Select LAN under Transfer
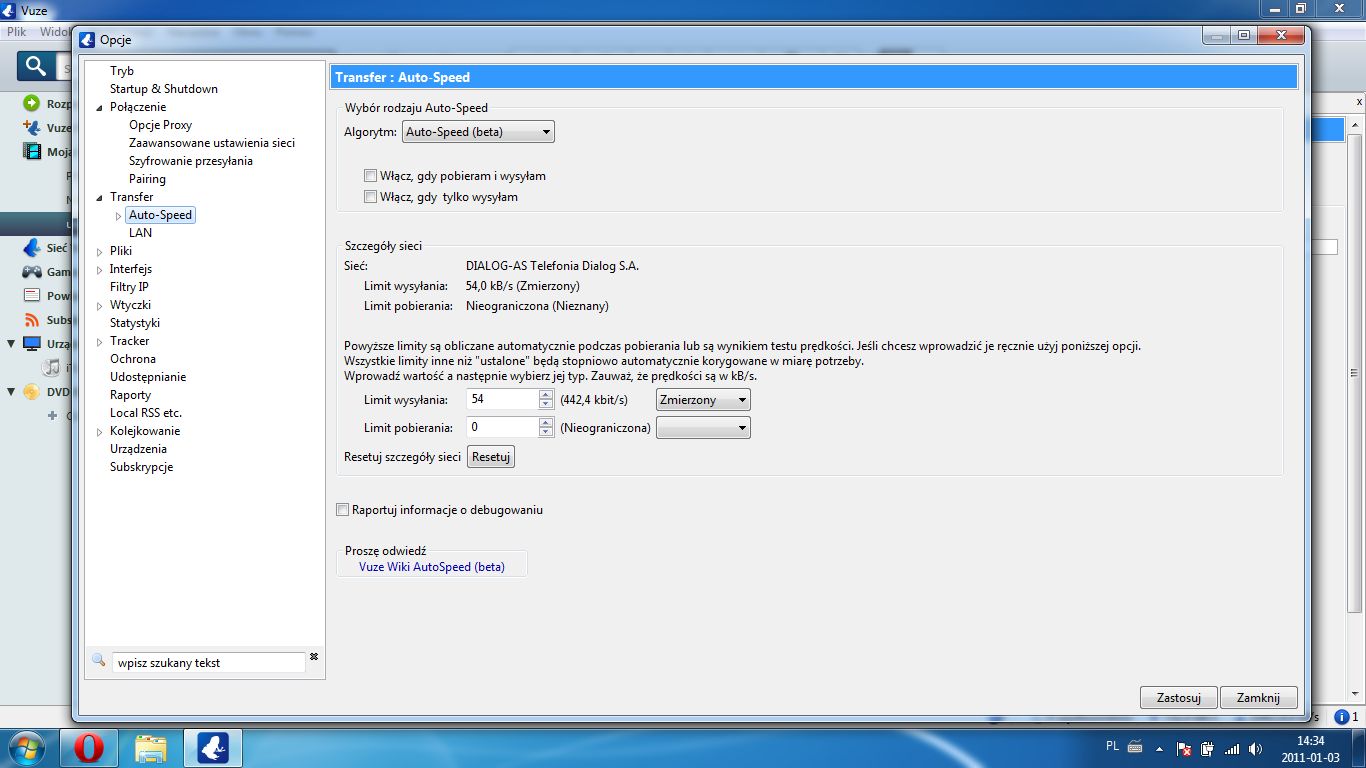This screenshot has height=768, width=1366. pyautogui.click(x=141, y=233)
